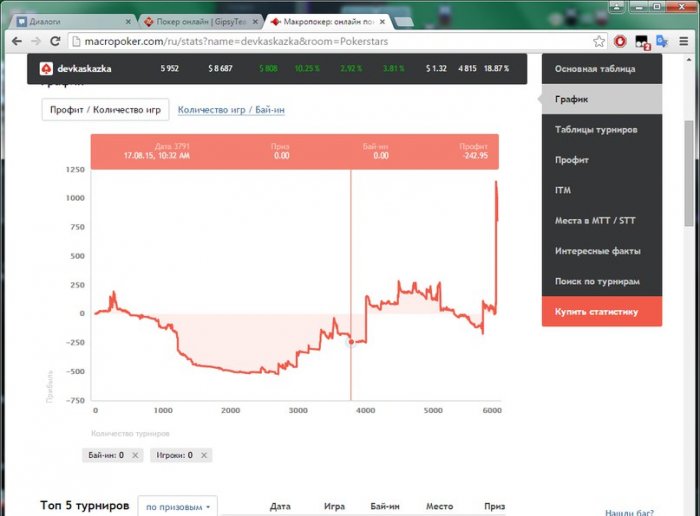This screenshot has height=516, width=700.
Task: Bookmark this page with the star icon
Action: [x=599, y=42]
